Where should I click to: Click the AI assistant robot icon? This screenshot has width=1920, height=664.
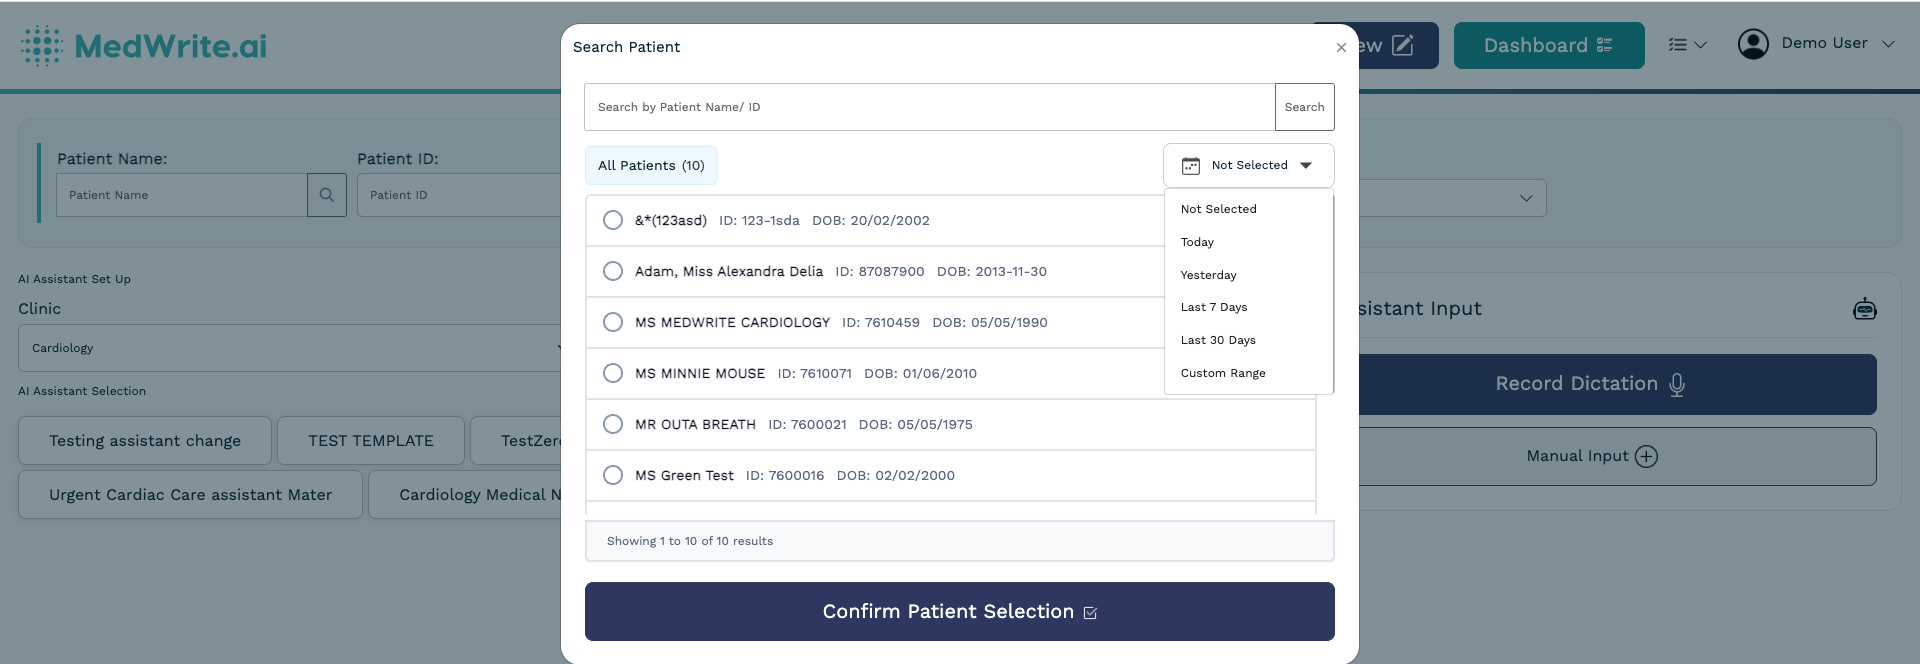pyautogui.click(x=1864, y=309)
